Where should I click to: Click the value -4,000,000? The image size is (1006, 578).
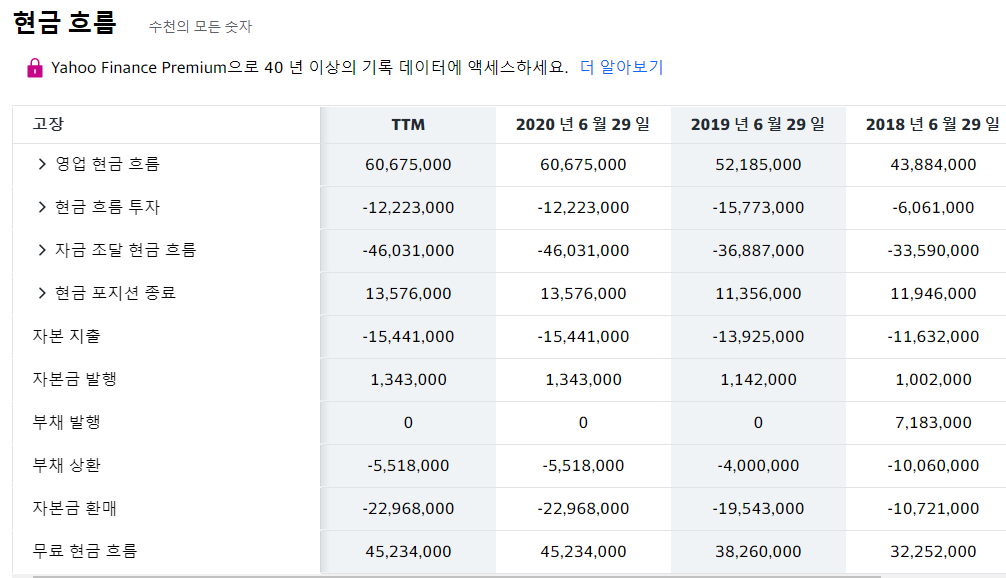[x=758, y=466]
